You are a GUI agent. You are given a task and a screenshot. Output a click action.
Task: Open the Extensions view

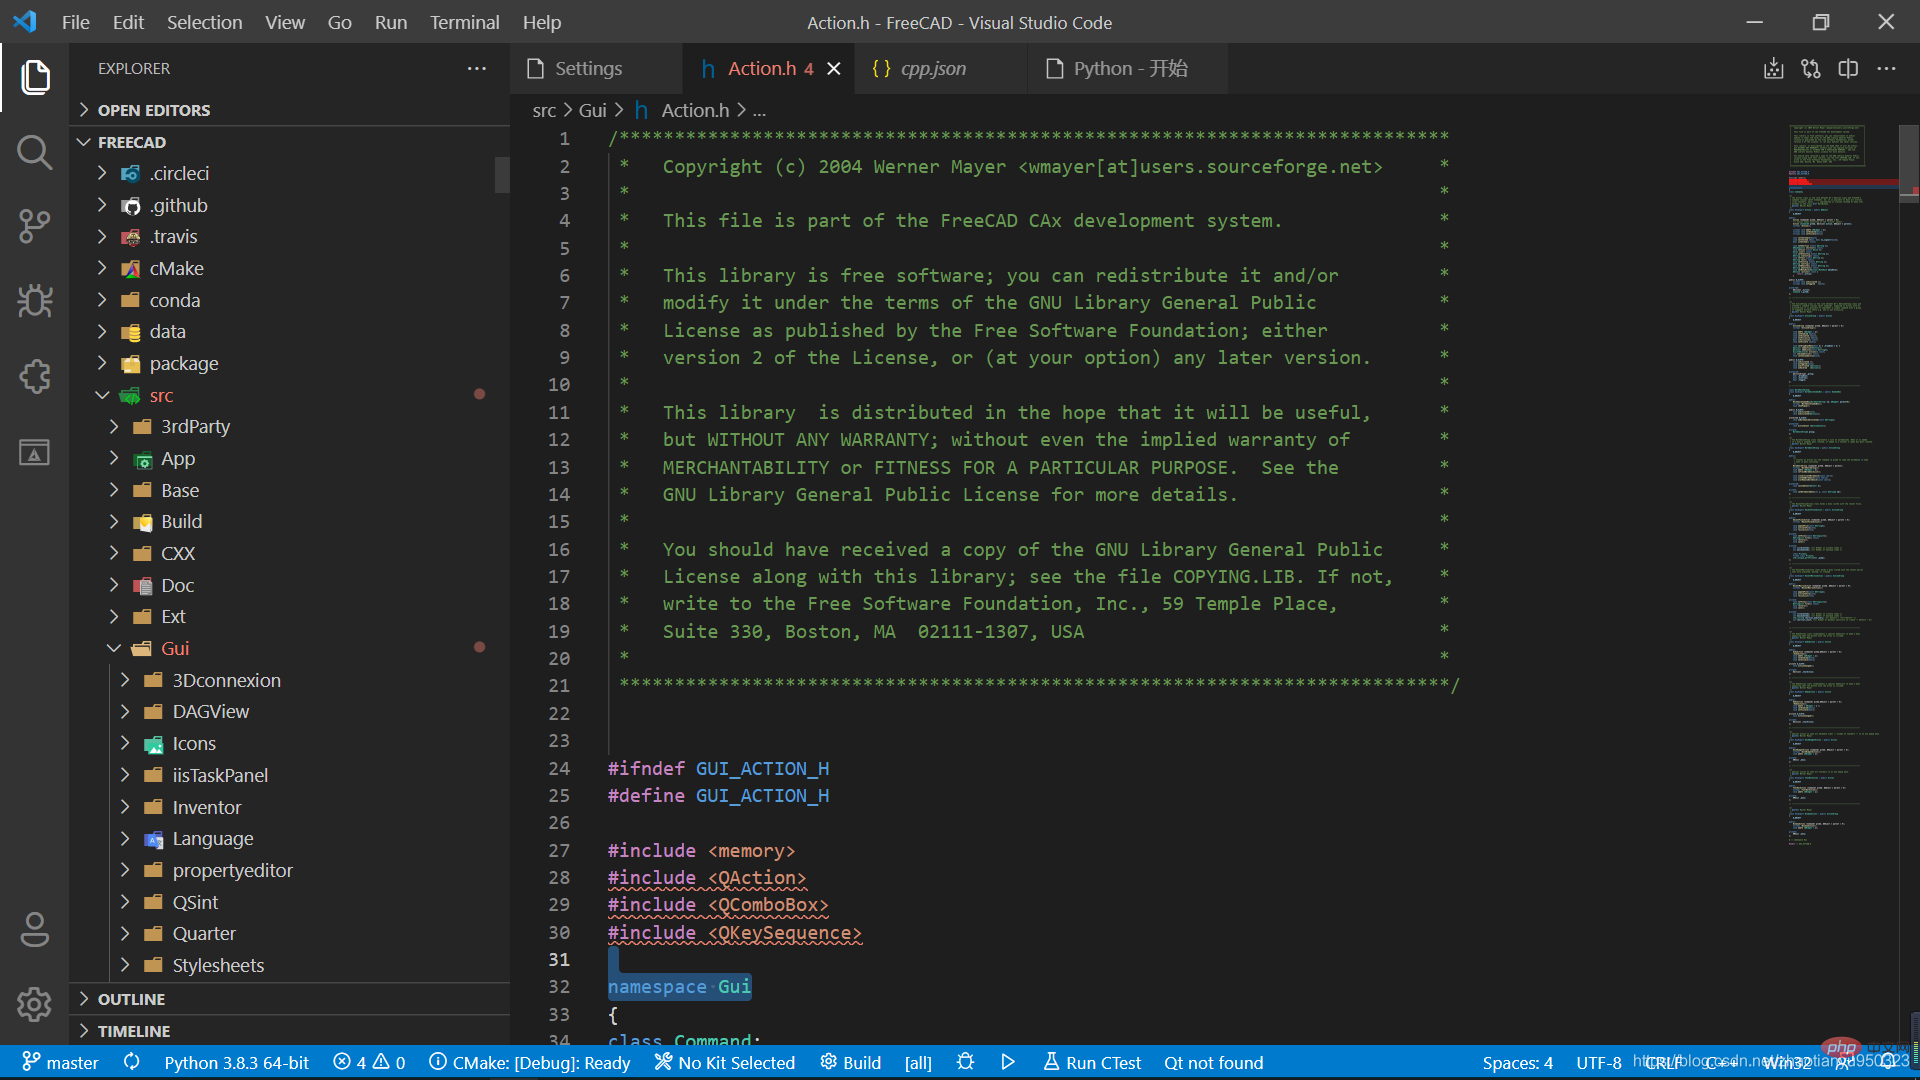34,377
